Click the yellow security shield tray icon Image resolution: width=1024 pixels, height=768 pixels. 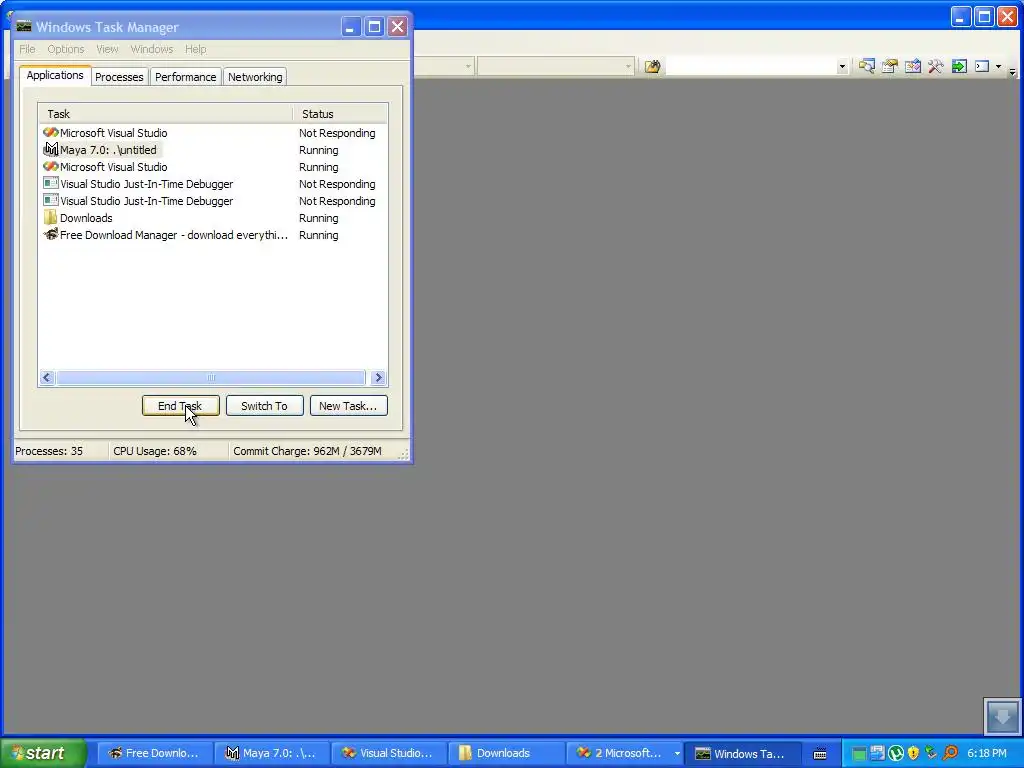pyautogui.click(x=914, y=753)
